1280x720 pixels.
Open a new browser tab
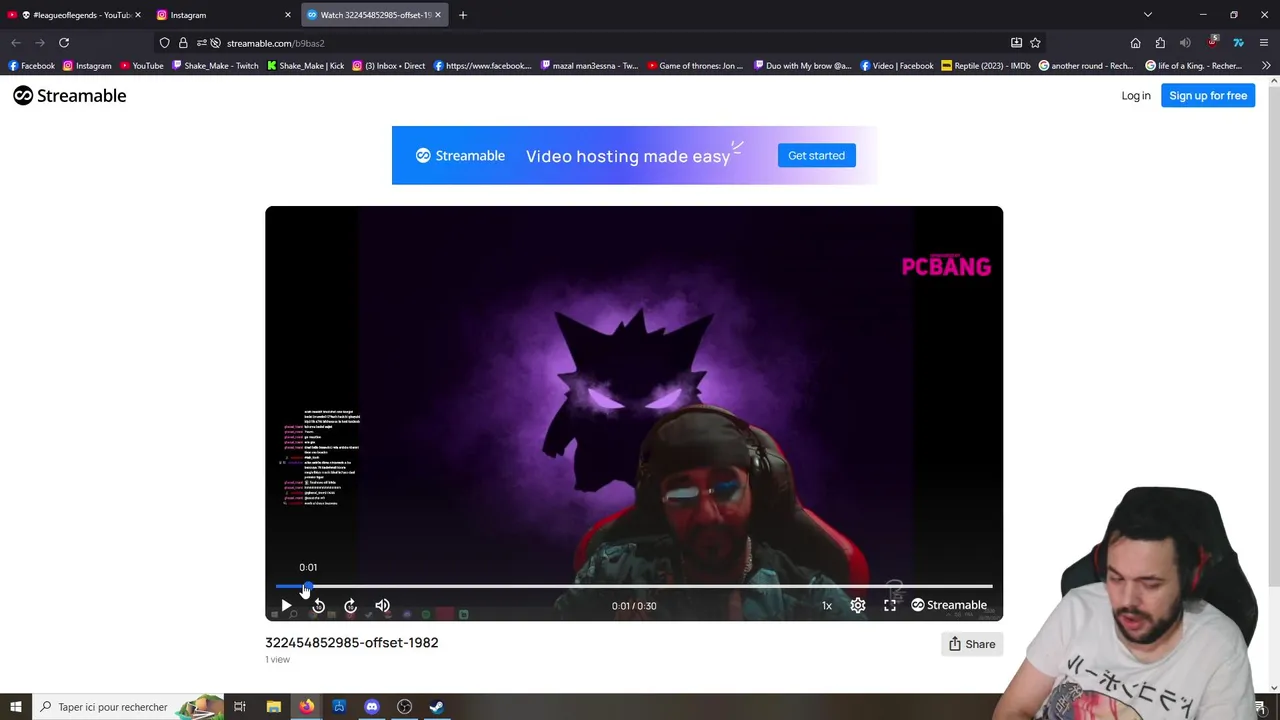pos(463,15)
